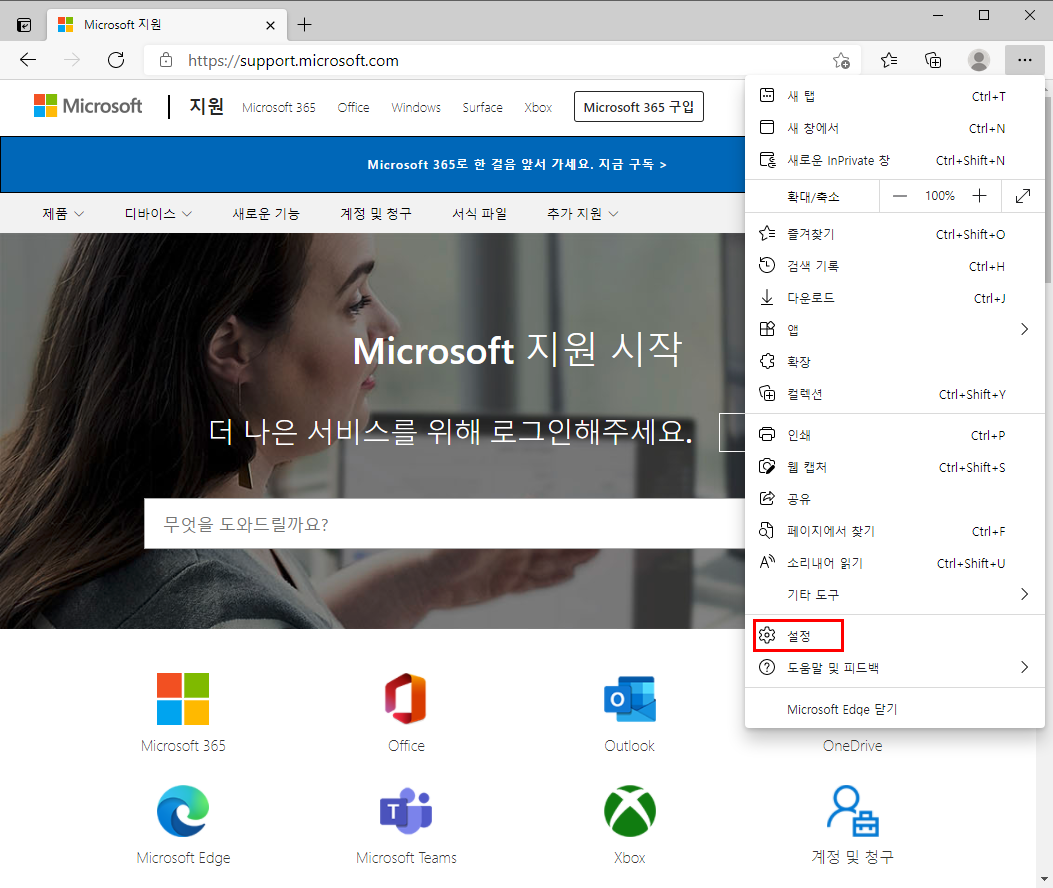Screen dimensions: 1053x888
Task: Expand the 앱 submenu
Action: point(895,329)
